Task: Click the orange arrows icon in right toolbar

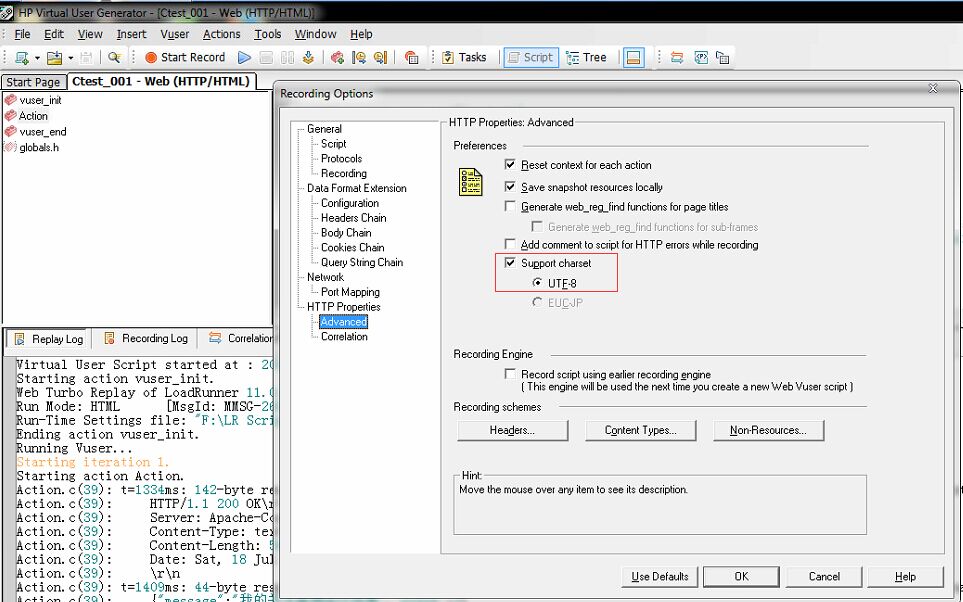Action: coord(677,58)
